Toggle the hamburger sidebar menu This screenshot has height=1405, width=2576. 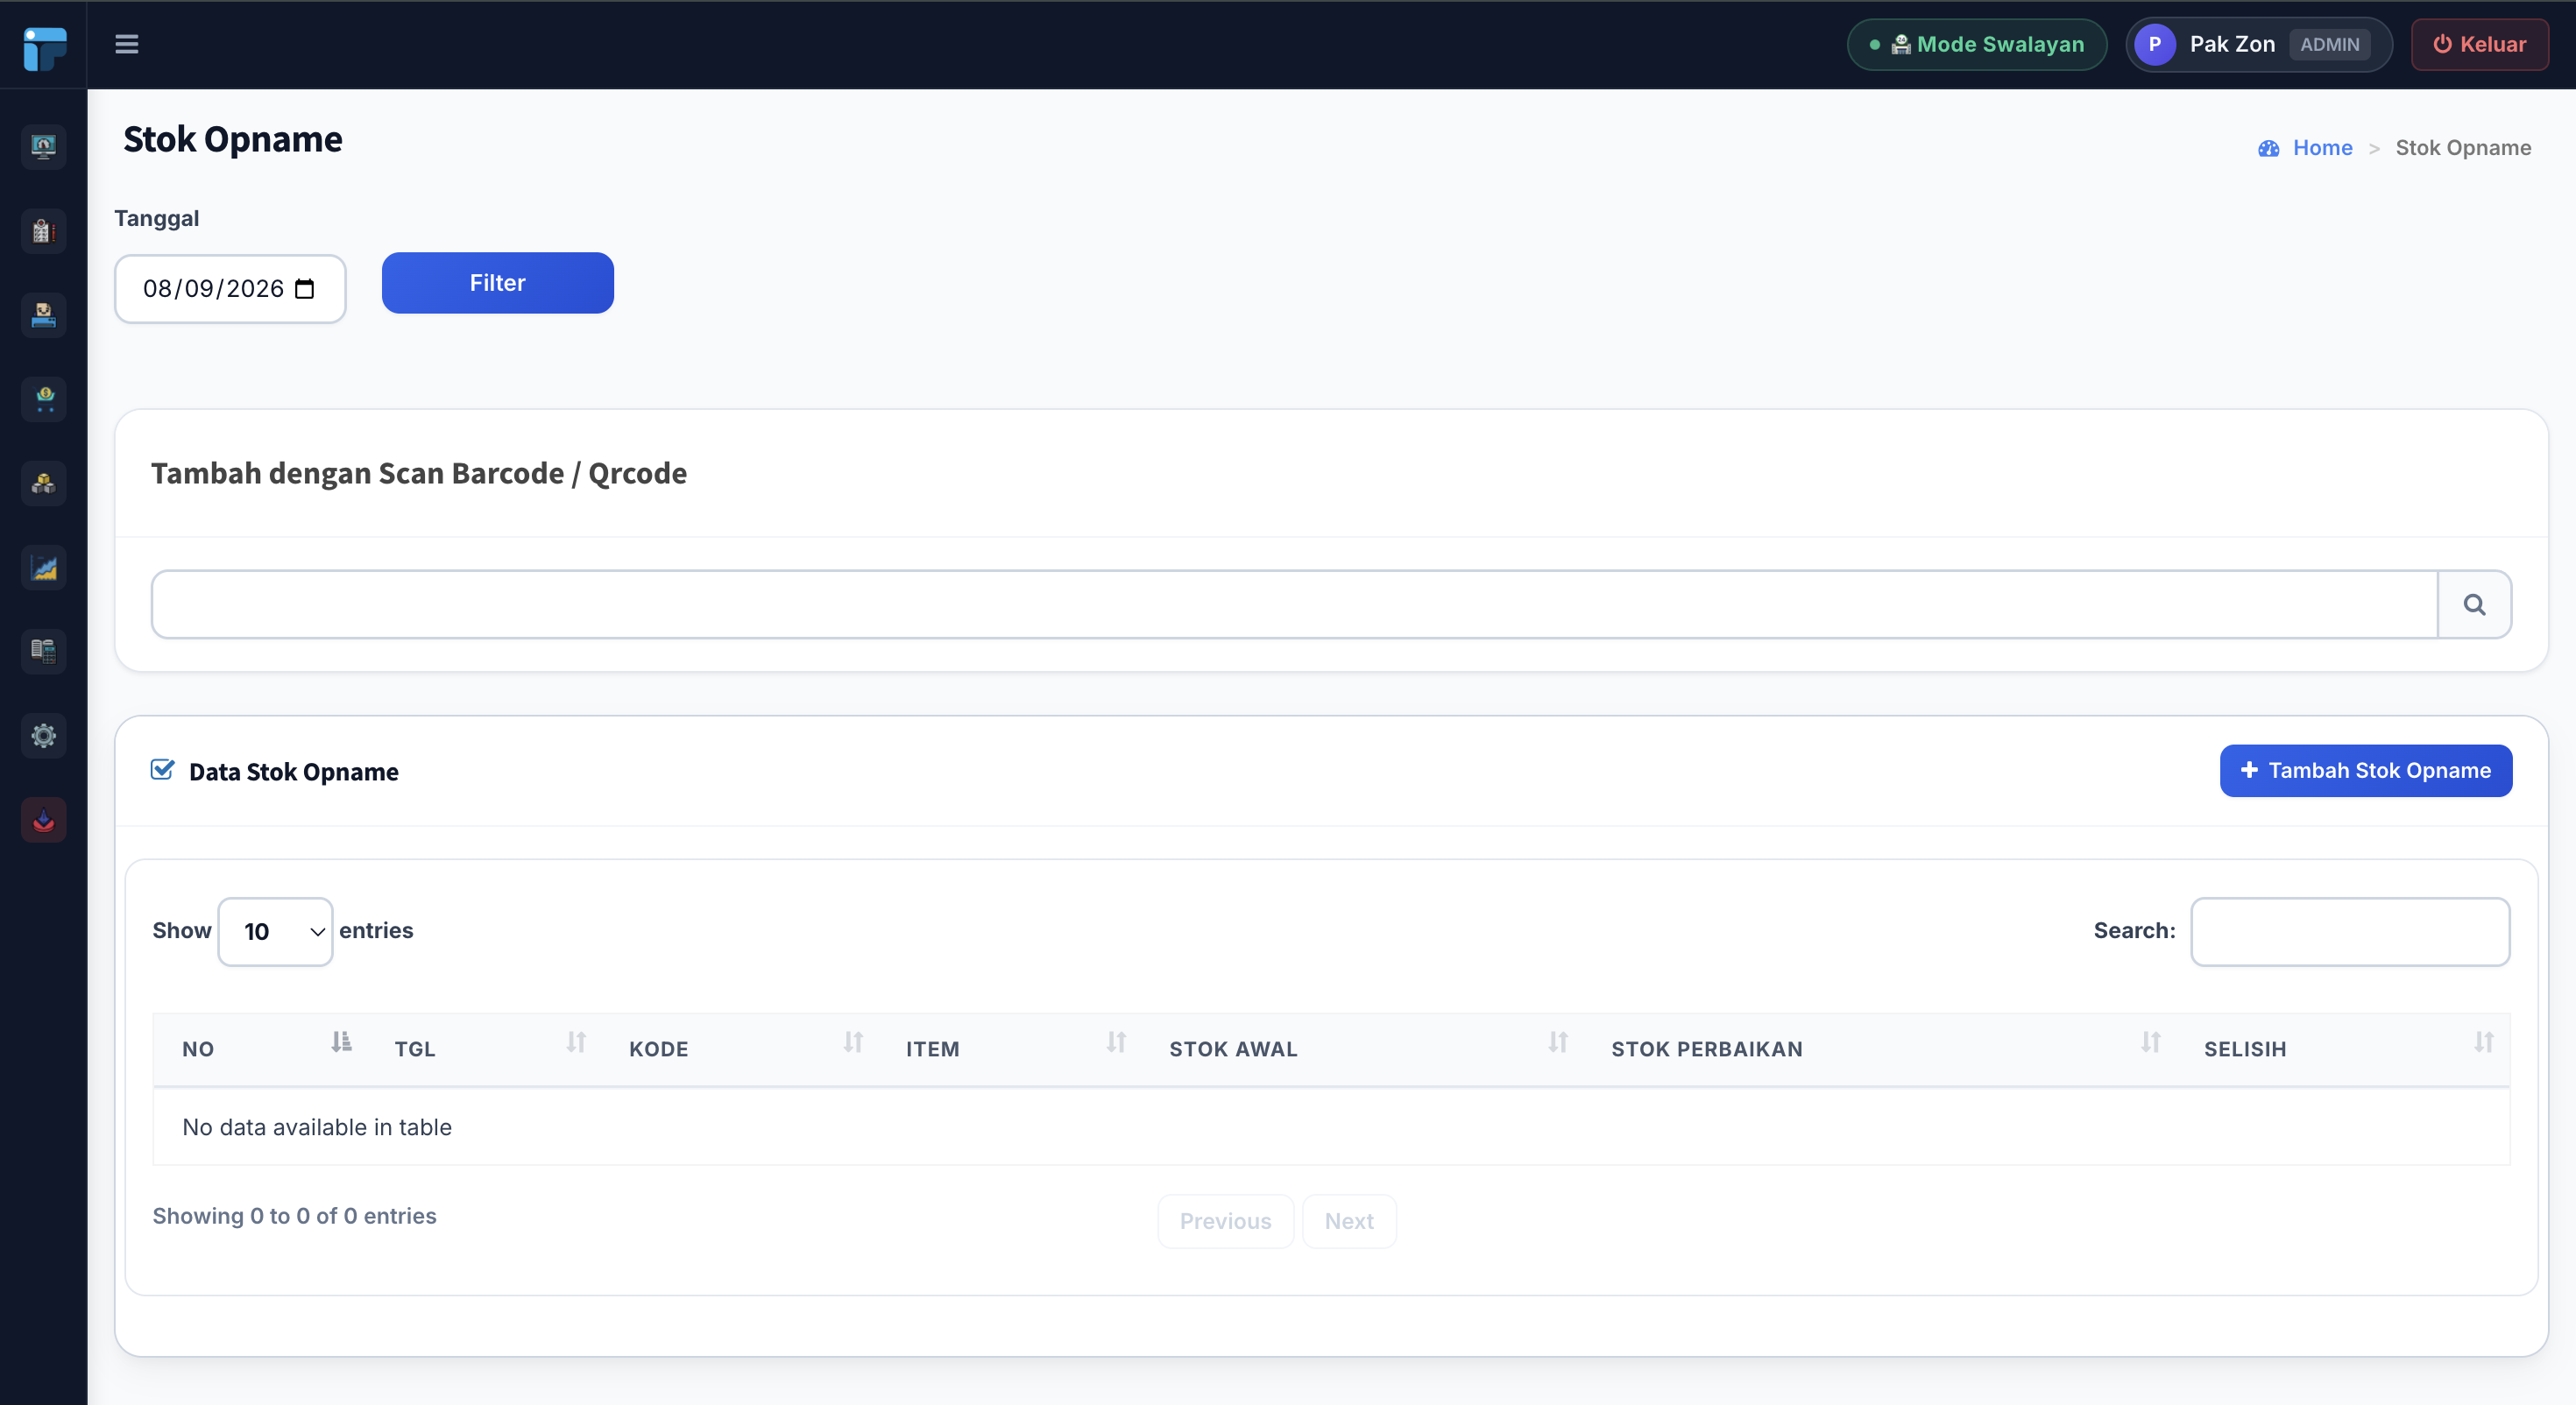tap(126, 44)
